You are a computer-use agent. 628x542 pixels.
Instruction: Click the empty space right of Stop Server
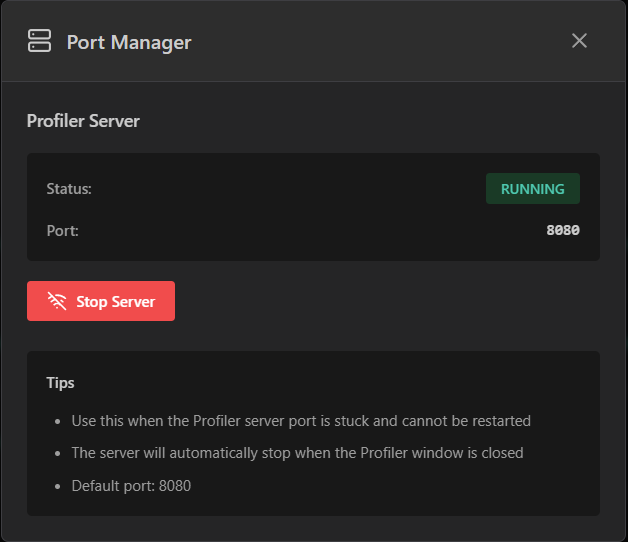point(390,301)
